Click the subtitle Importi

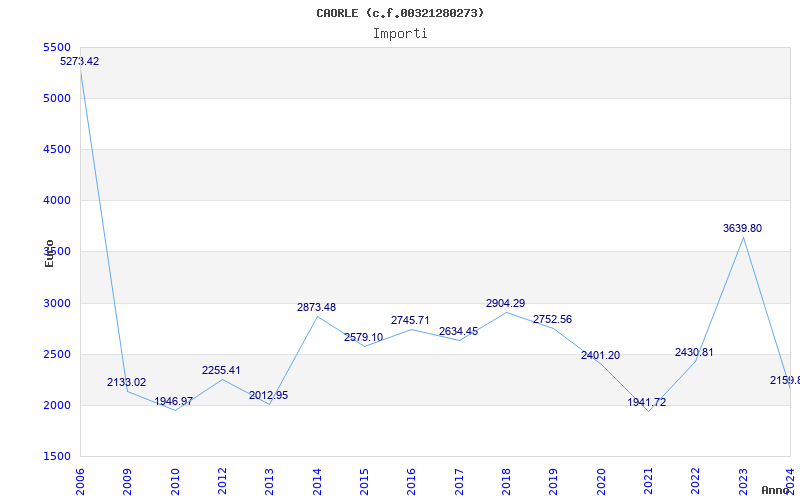tap(400, 34)
